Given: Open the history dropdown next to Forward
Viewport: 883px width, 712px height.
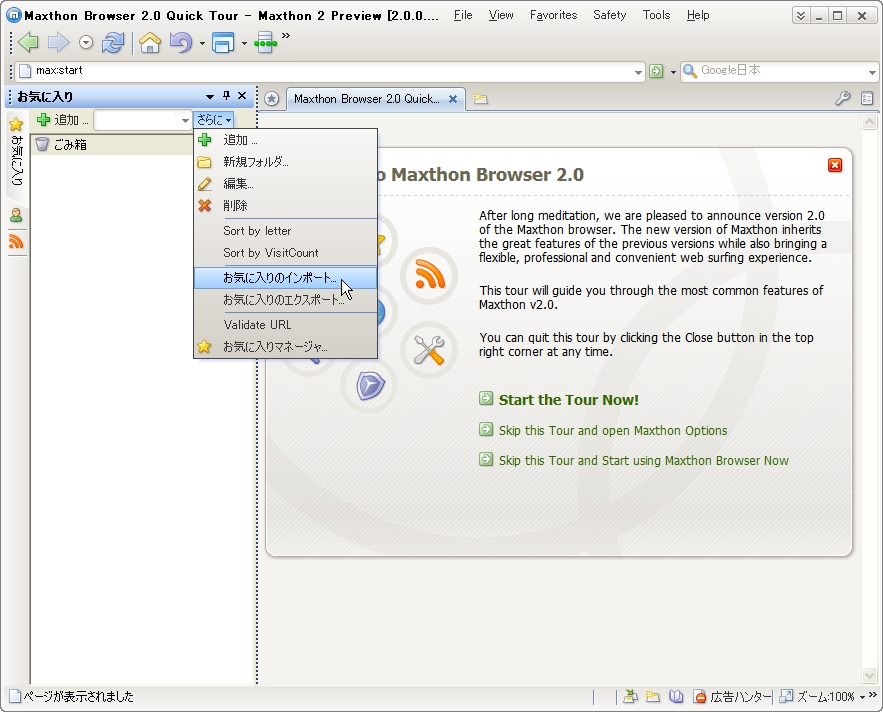Looking at the screenshot, I should tap(86, 42).
